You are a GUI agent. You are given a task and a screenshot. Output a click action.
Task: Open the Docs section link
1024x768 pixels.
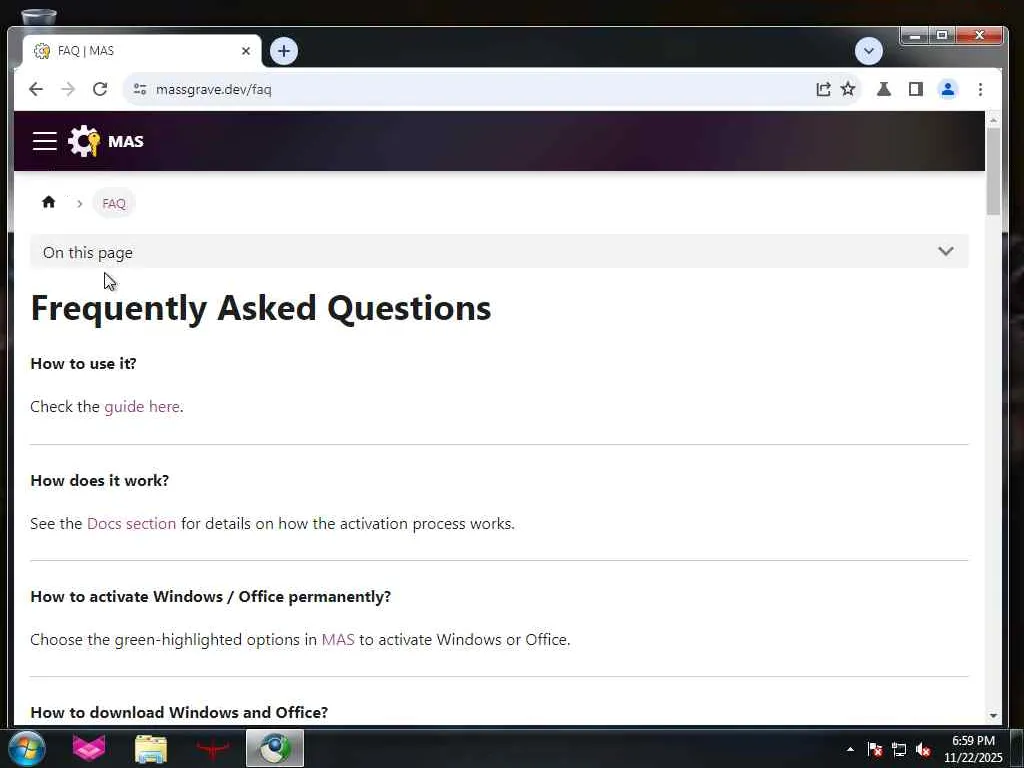pyautogui.click(x=131, y=523)
